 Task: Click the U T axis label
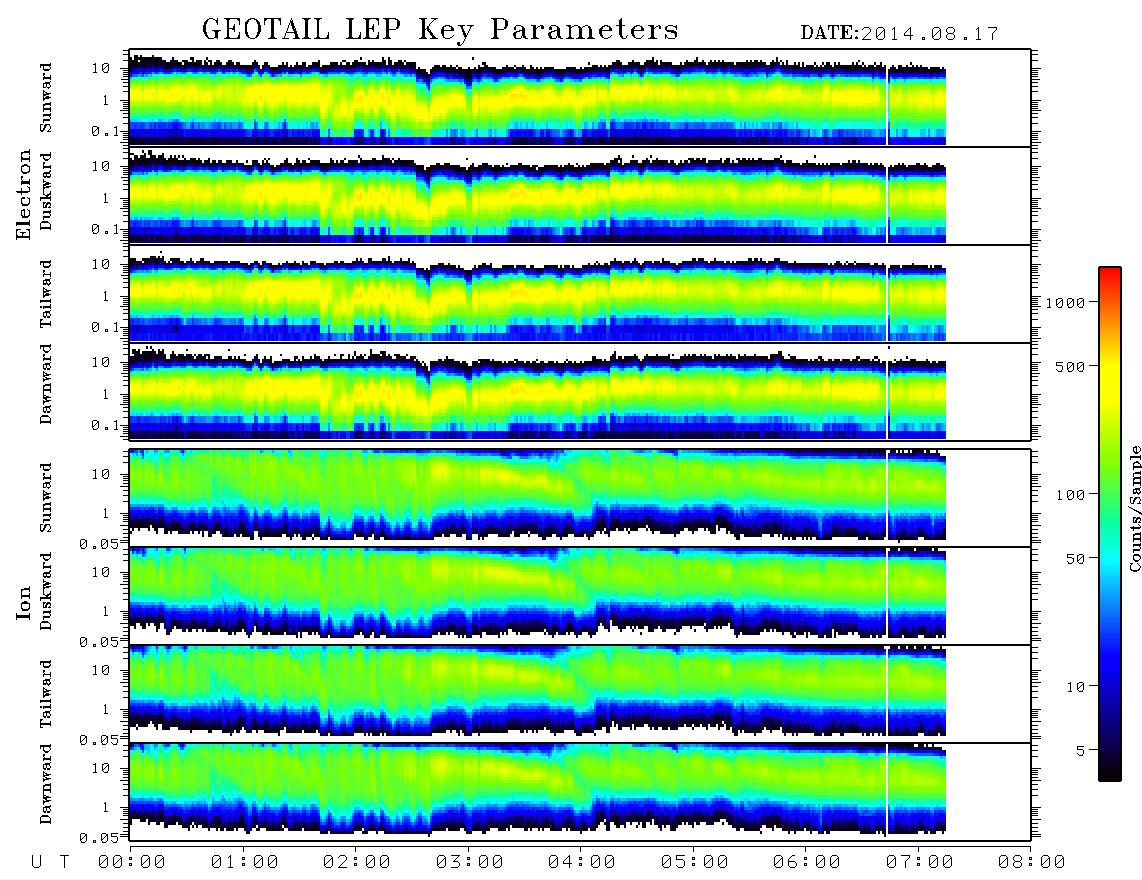click(50, 863)
